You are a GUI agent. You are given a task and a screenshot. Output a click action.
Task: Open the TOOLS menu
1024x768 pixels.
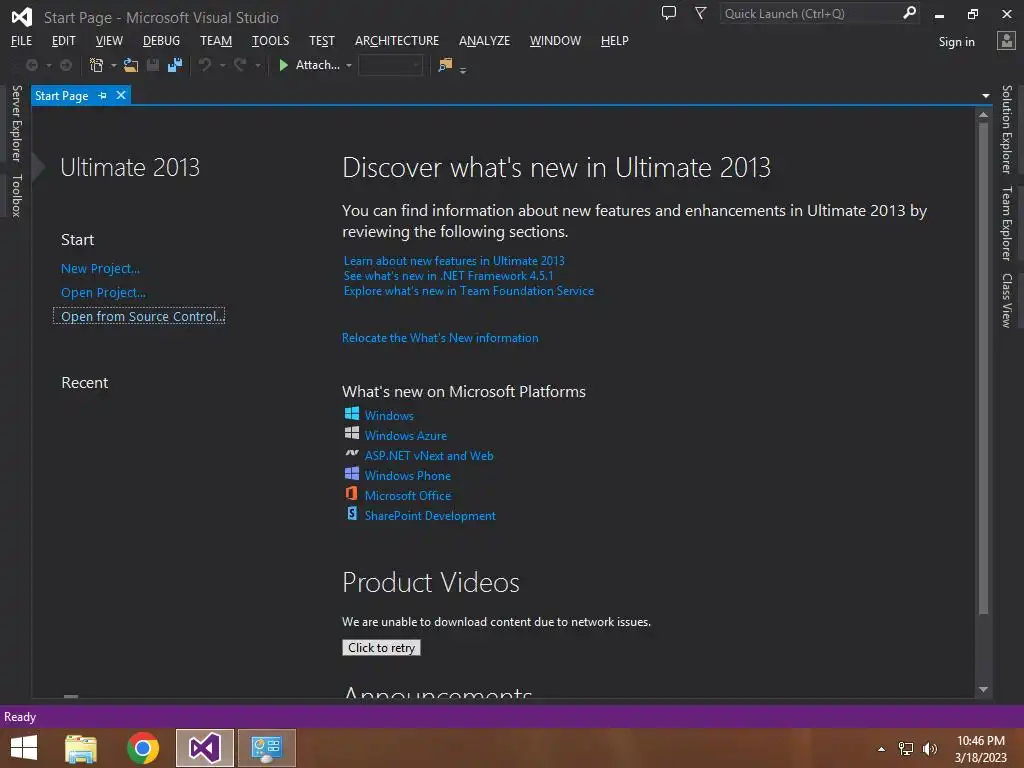point(270,40)
